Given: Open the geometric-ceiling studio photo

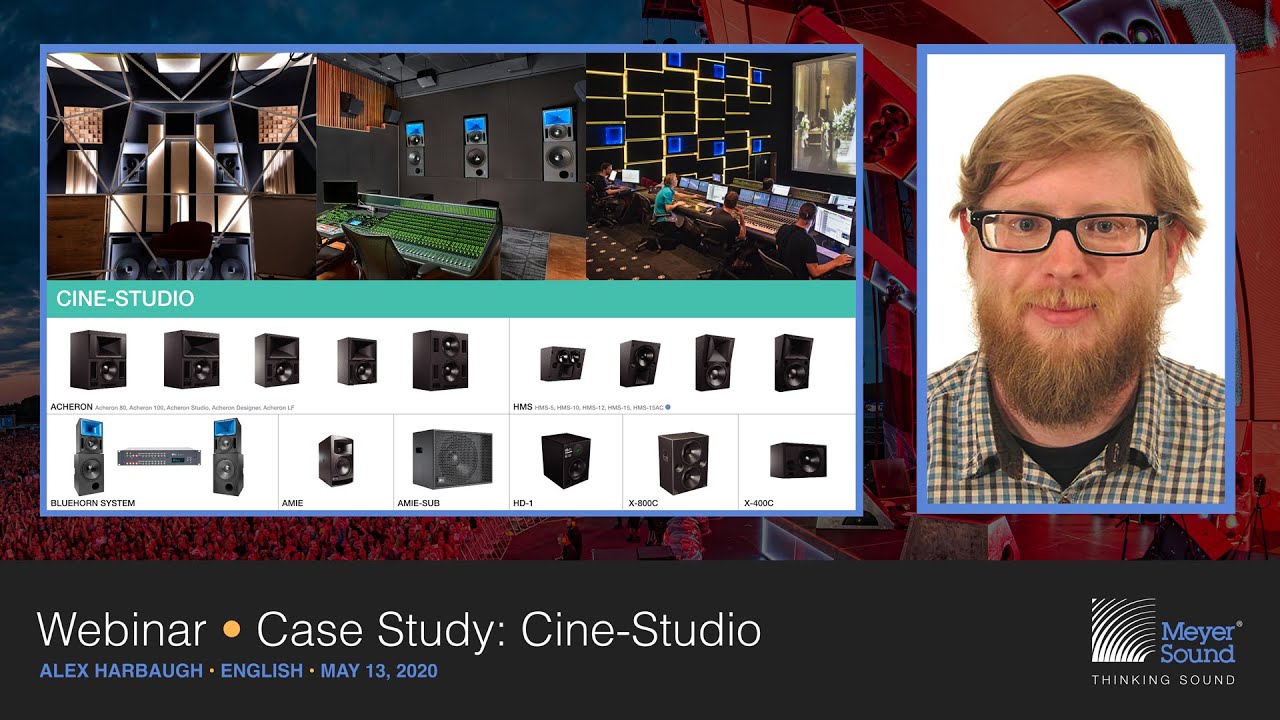Looking at the screenshot, I should [x=182, y=167].
